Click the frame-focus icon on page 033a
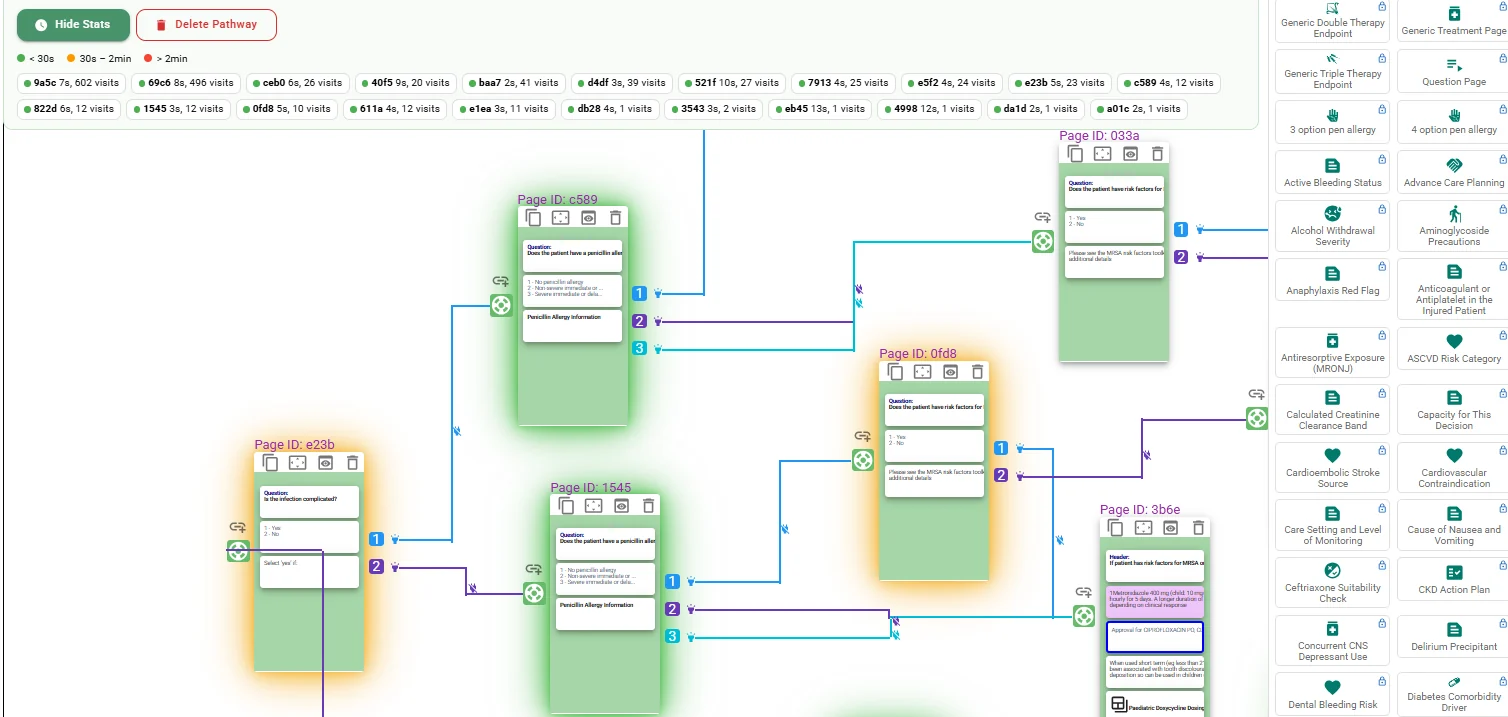1508x717 pixels. pos(1103,153)
